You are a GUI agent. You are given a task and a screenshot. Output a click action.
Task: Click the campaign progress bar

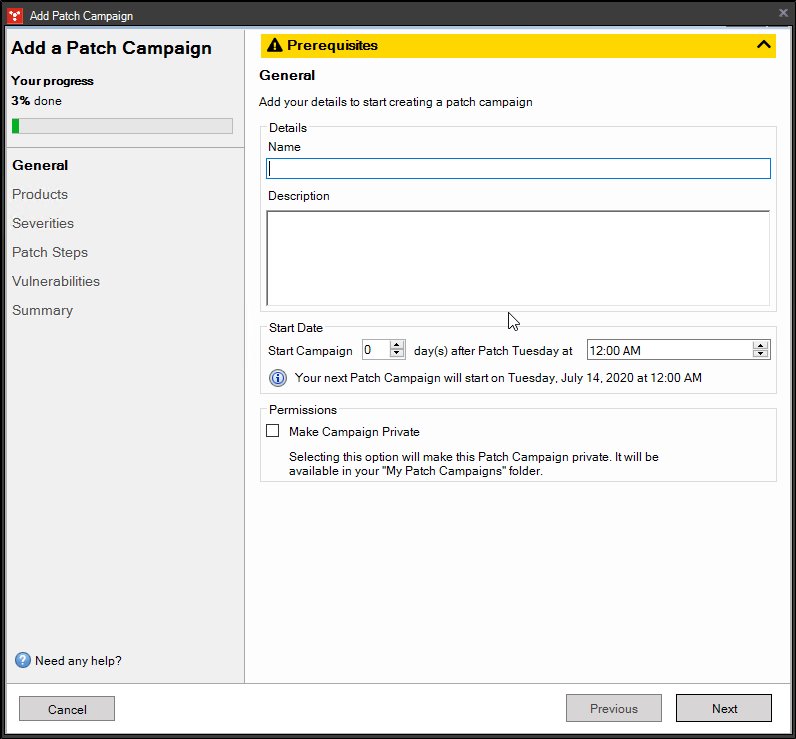click(122, 126)
